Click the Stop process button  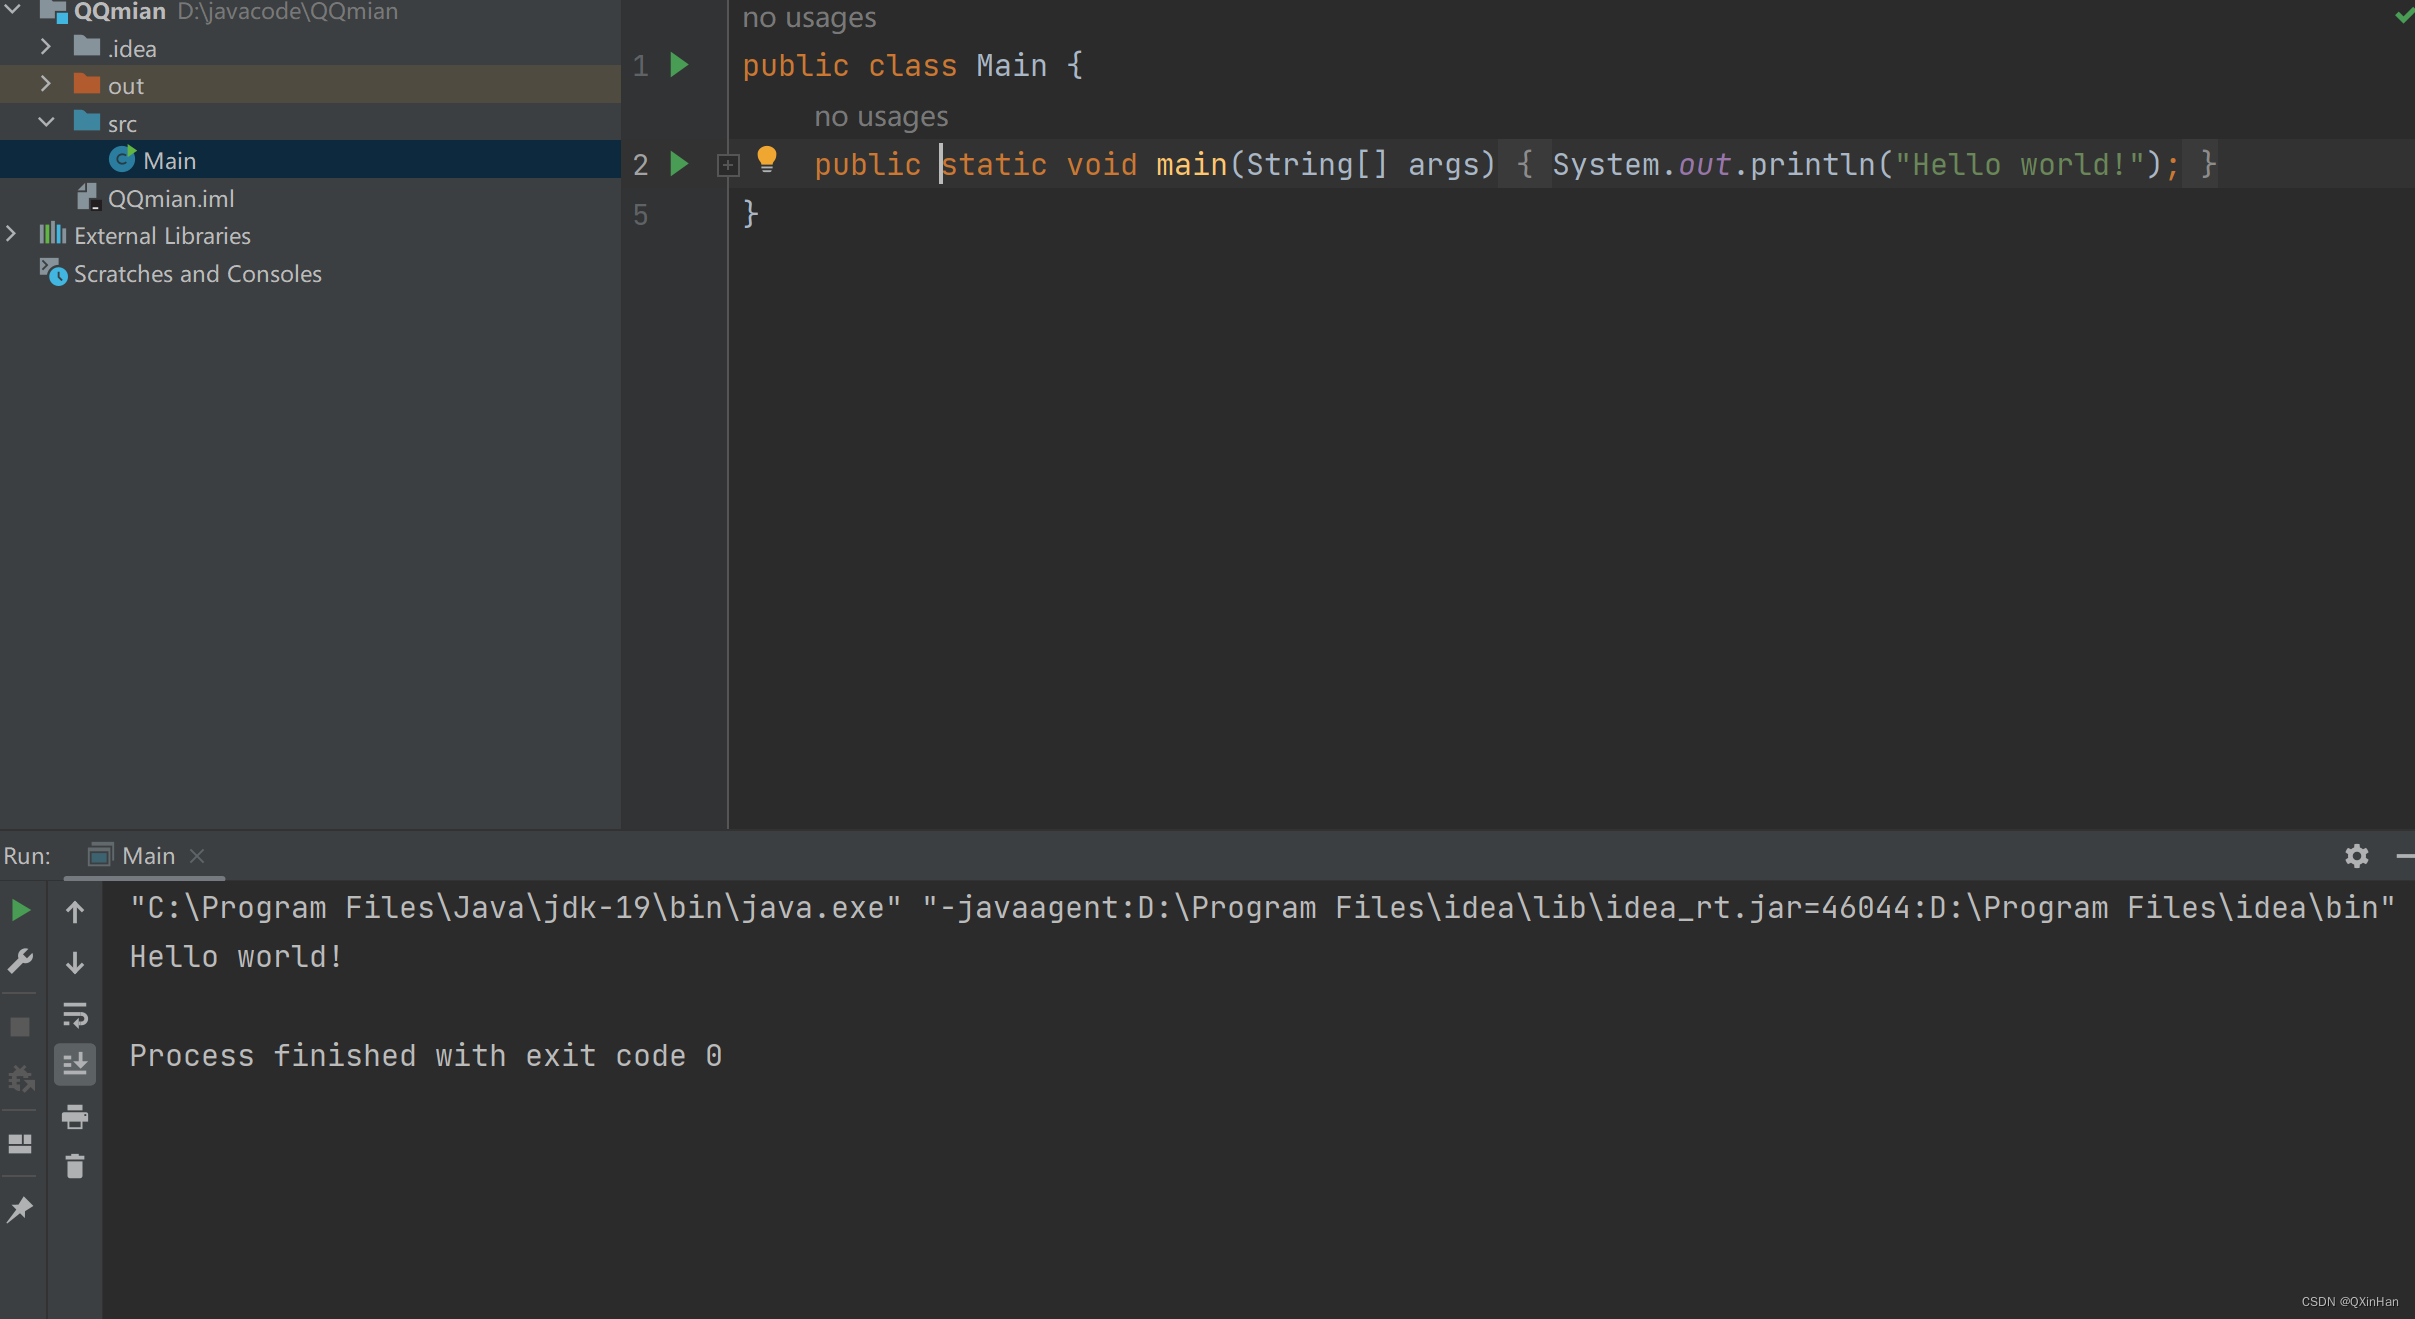pos(20,1027)
